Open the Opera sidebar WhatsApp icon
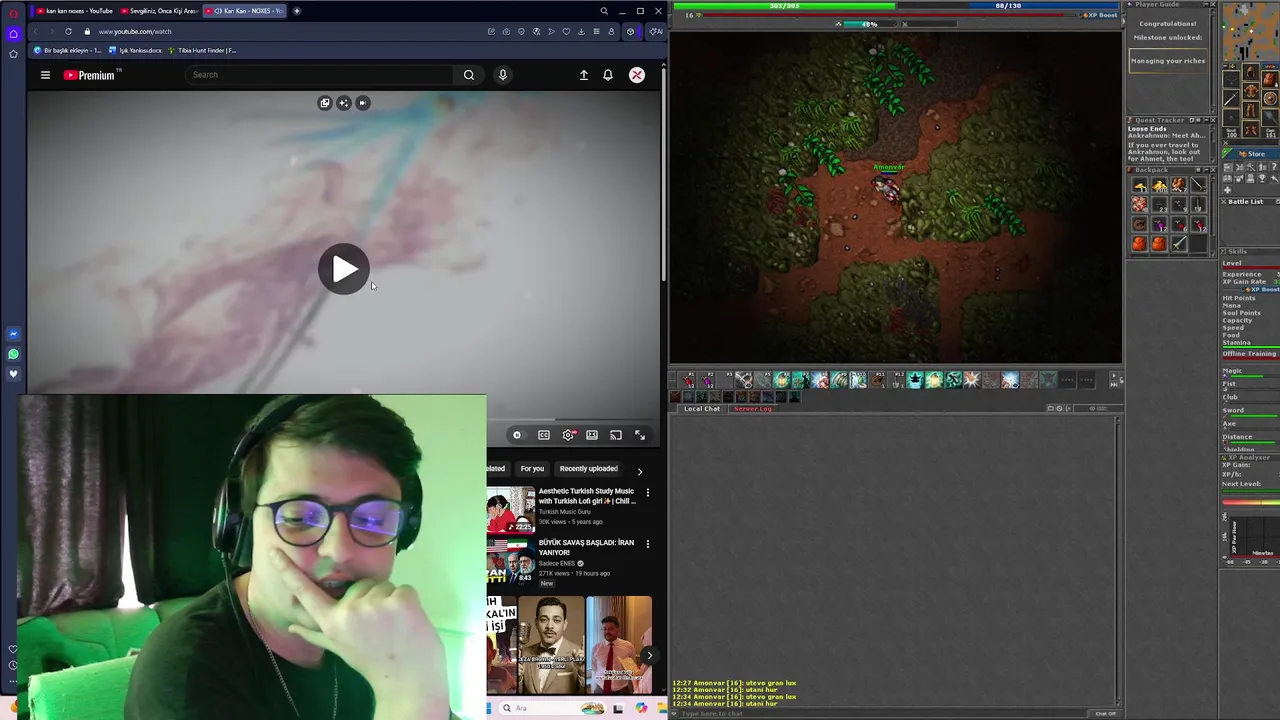 13,354
